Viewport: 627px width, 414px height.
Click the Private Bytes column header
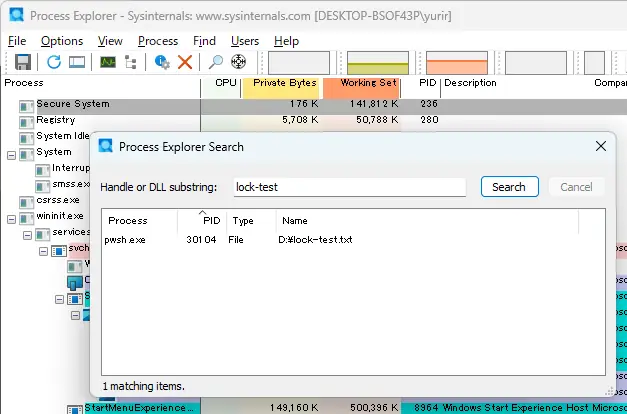(282, 83)
